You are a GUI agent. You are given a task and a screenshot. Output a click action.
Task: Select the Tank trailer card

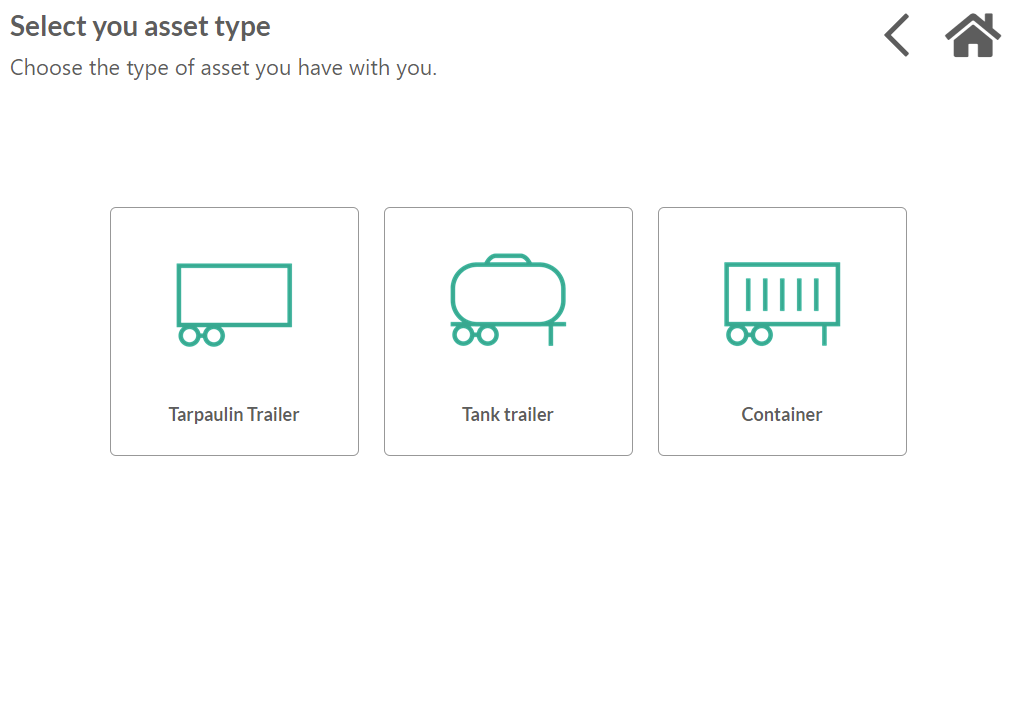pos(508,331)
